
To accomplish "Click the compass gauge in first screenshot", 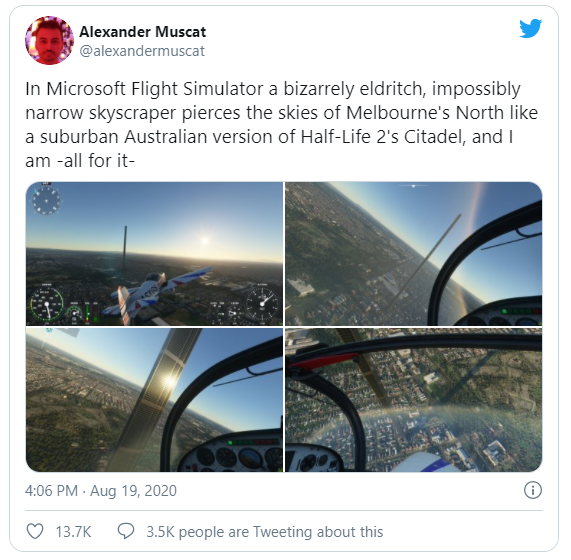I will (x=46, y=200).
